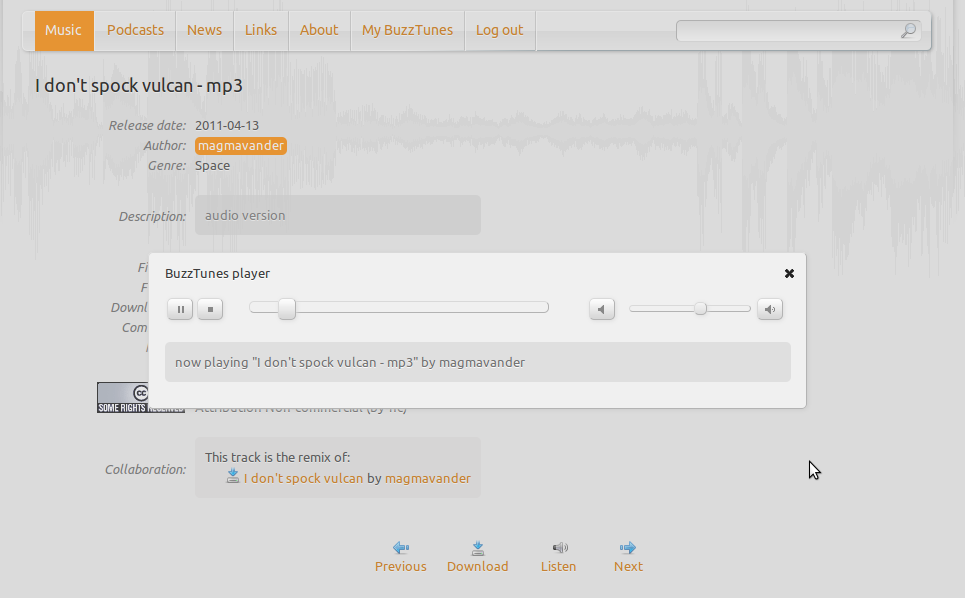The height and width of the screenshot is (598, 965).
Task: Open the Music tab
Action: coord(64,31)
